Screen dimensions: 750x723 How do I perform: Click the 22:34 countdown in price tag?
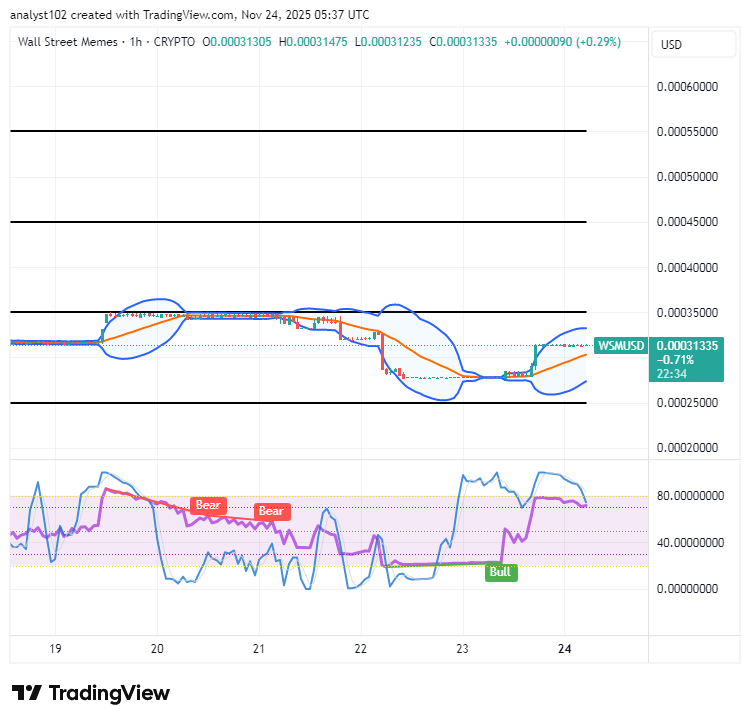(x=672, y=374)
